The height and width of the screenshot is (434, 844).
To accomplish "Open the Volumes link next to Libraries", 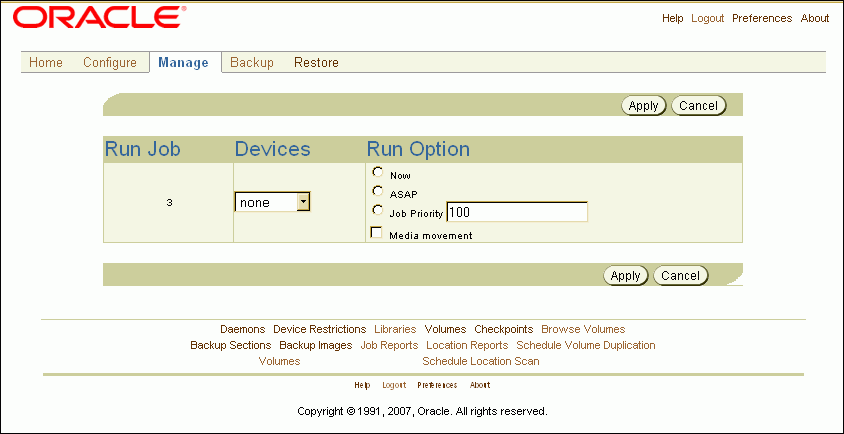I will click(x=445, y=329).
